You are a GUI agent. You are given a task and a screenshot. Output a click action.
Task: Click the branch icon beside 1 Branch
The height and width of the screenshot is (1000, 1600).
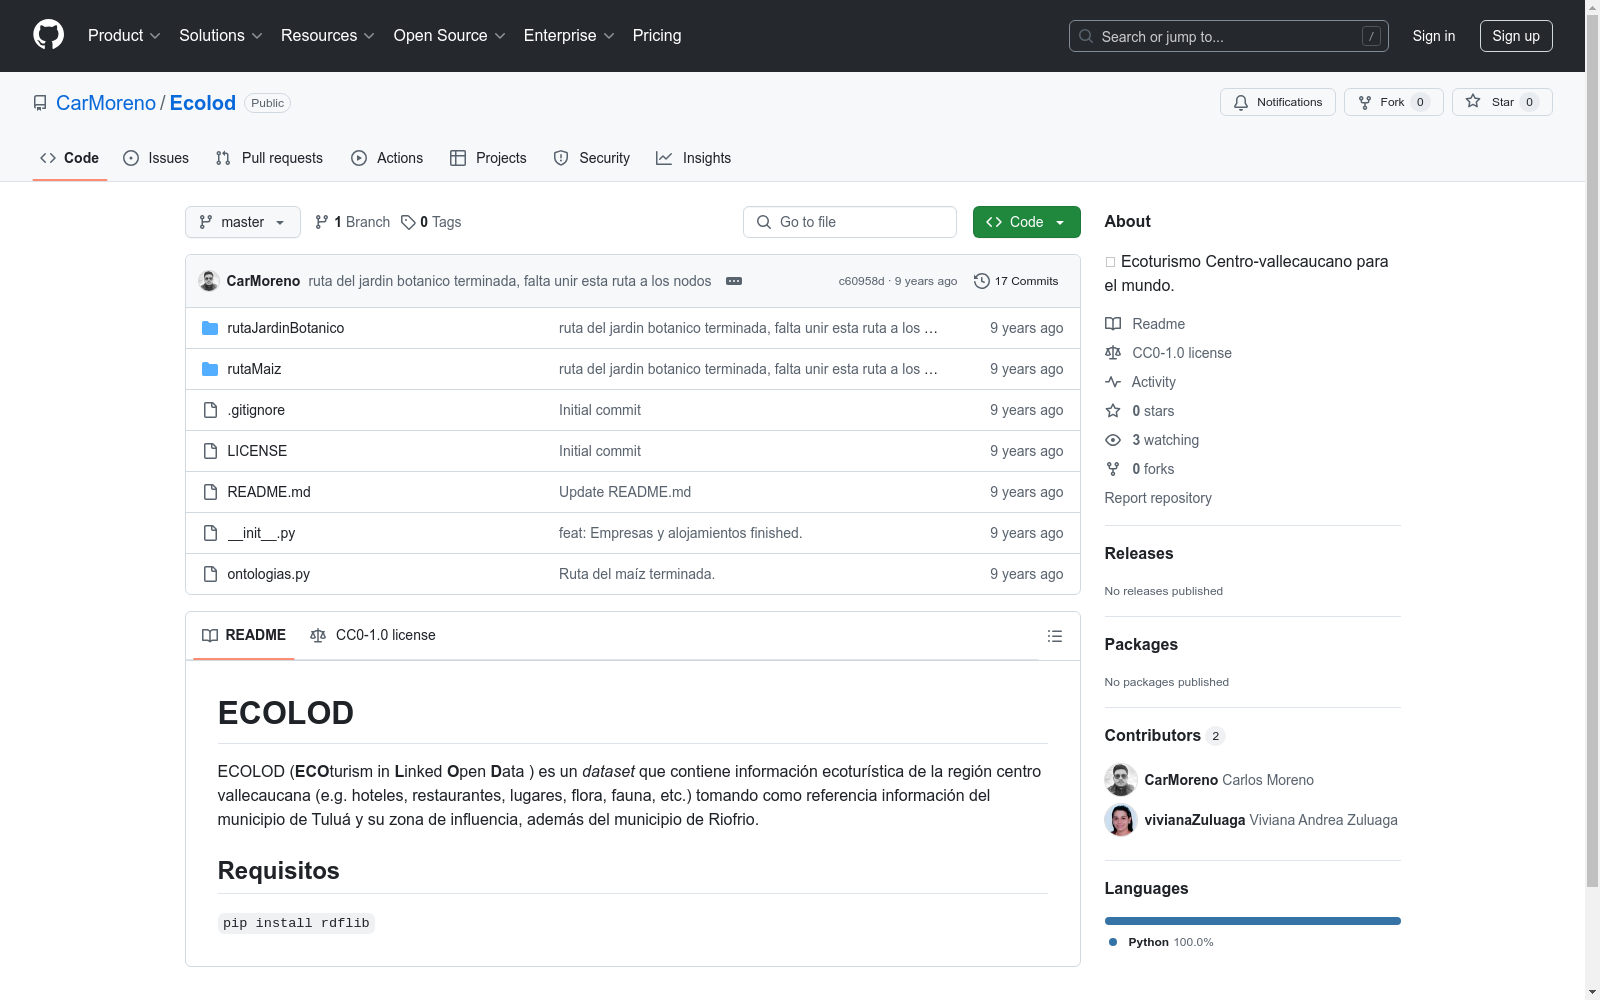(322, 222)
